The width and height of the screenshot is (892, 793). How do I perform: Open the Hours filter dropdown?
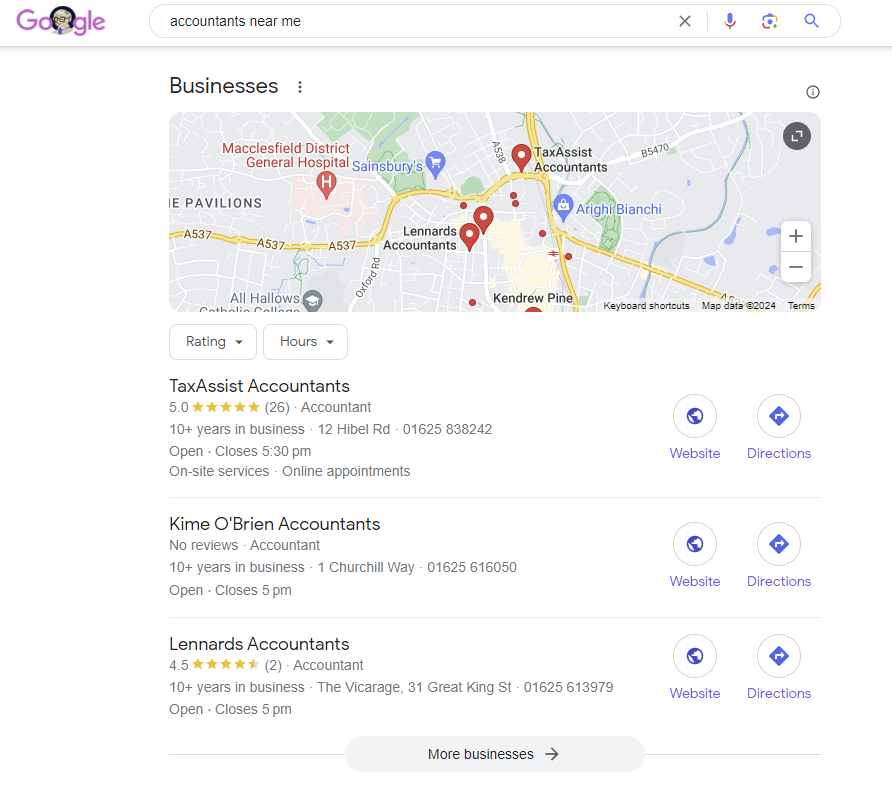point(305,341)
